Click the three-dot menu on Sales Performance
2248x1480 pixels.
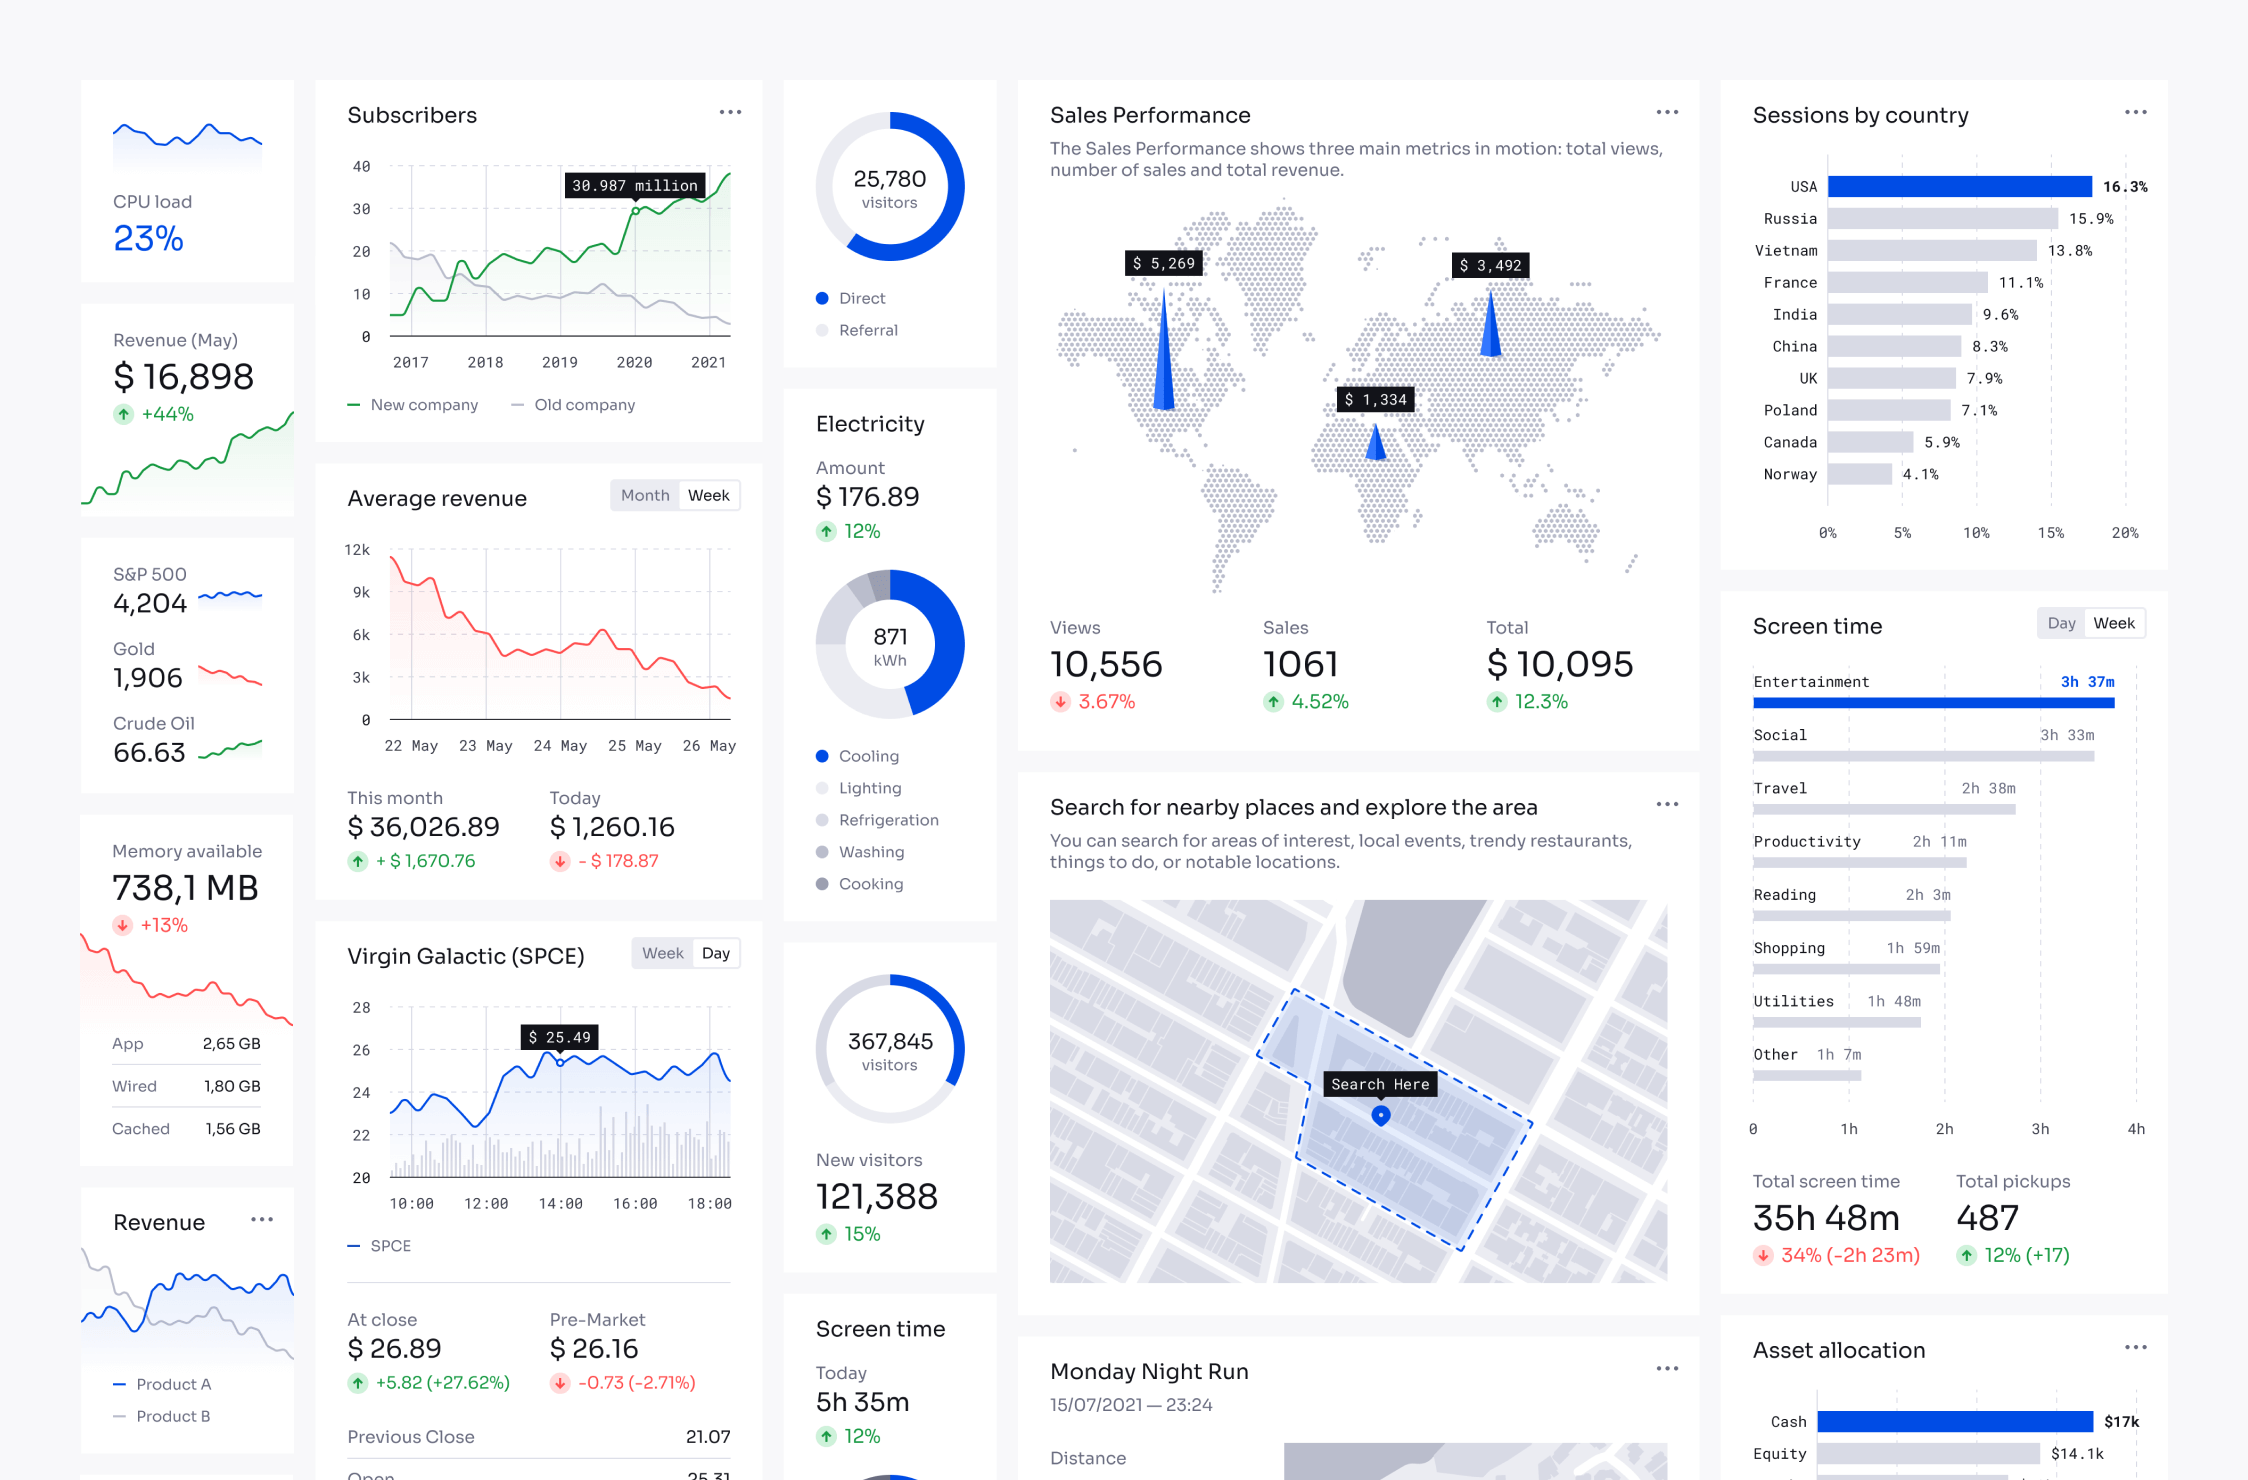click(1667, 112)
